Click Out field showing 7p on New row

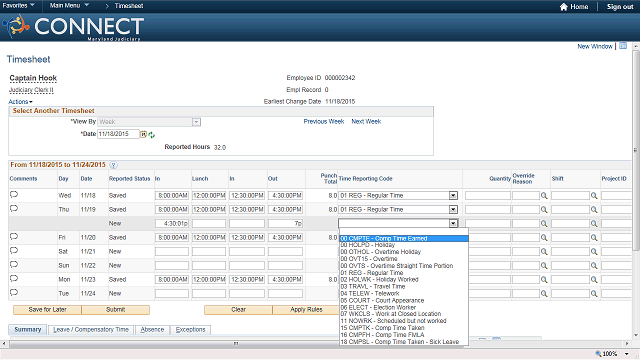click(285, 224)
